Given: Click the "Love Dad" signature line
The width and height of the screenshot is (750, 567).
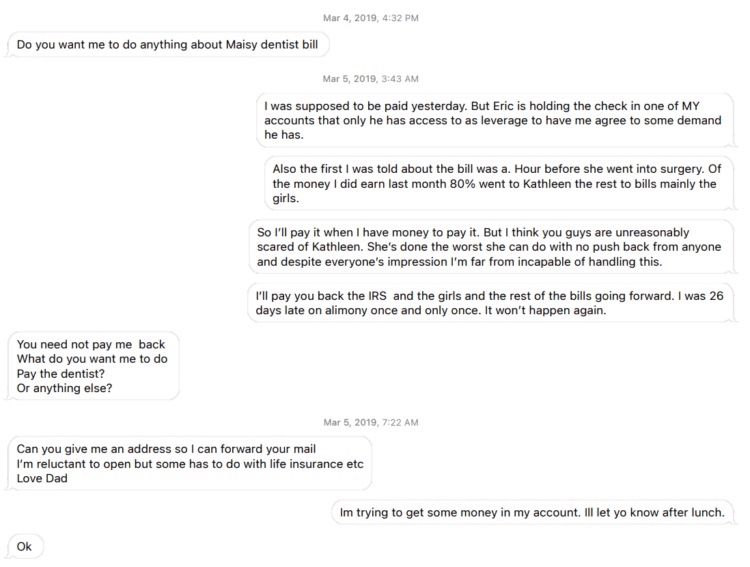Looking at the screenshot, I should (x=44, y=478).
